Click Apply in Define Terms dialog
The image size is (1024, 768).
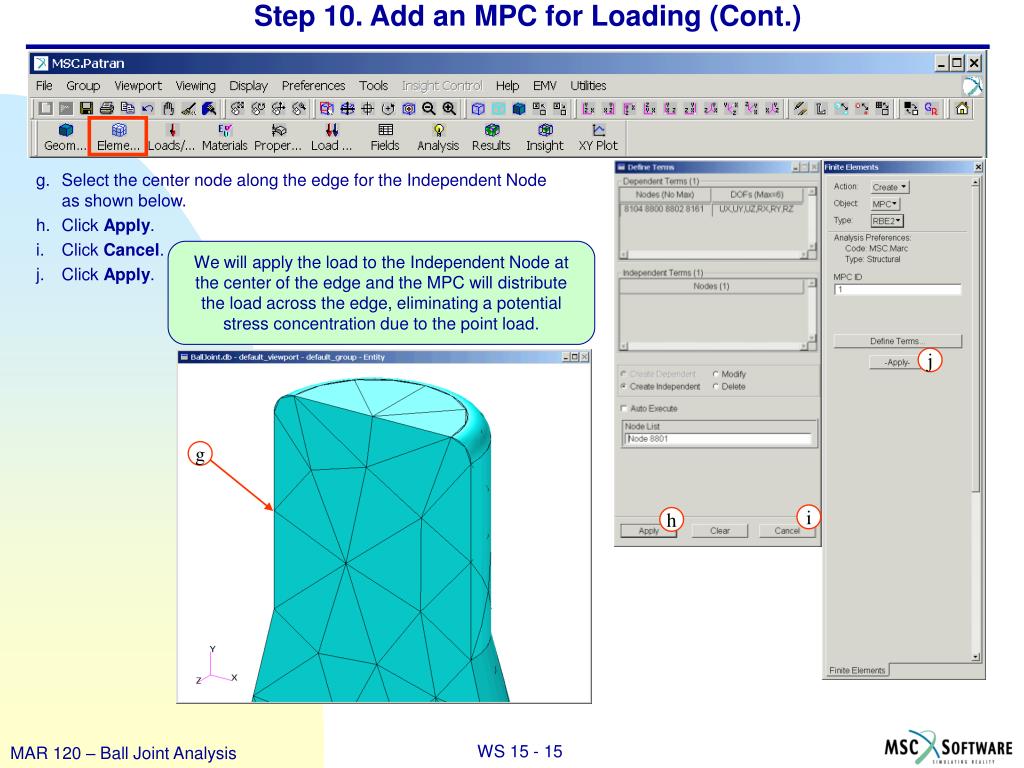click(x=648, y=531)
